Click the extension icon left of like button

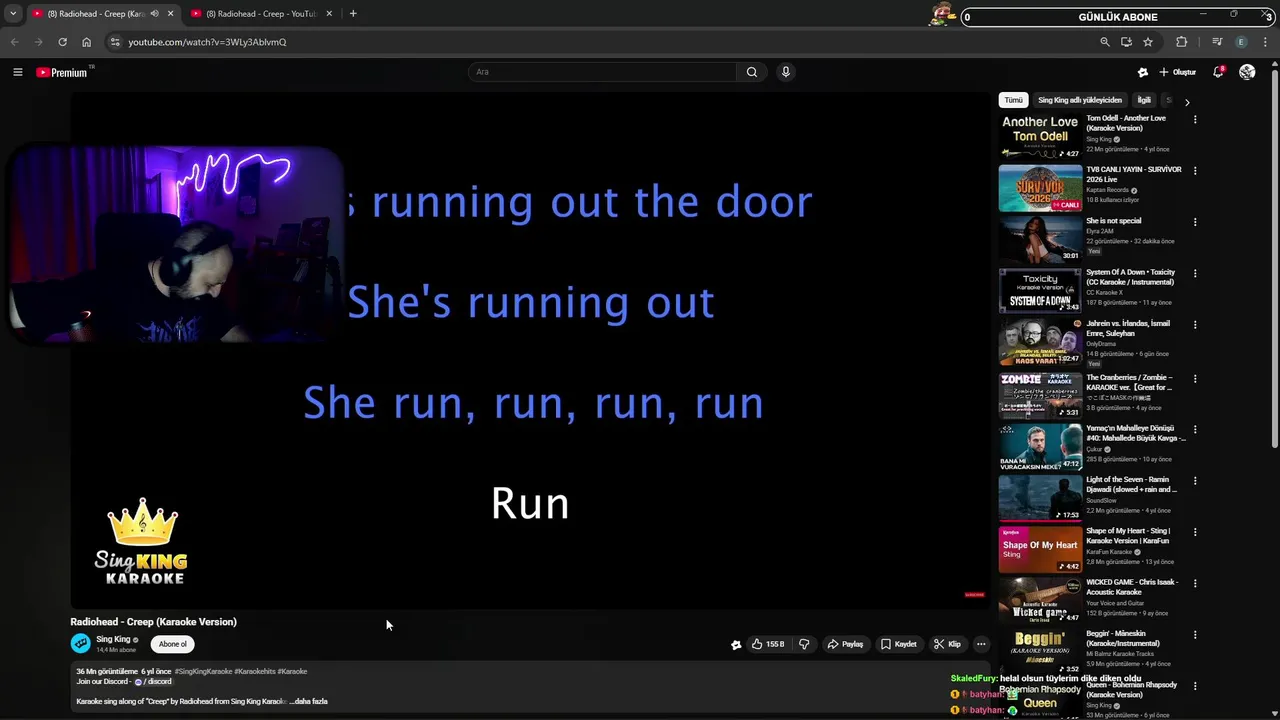click(736, 645)
